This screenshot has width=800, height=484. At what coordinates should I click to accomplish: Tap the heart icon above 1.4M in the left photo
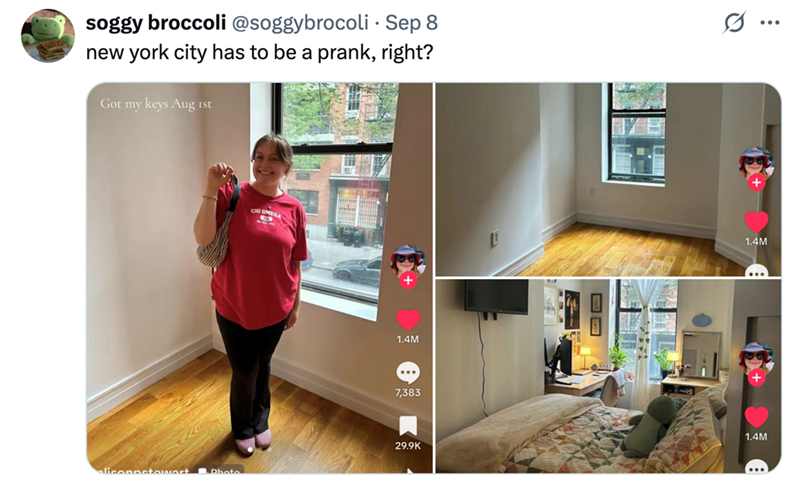pos(408,320)
